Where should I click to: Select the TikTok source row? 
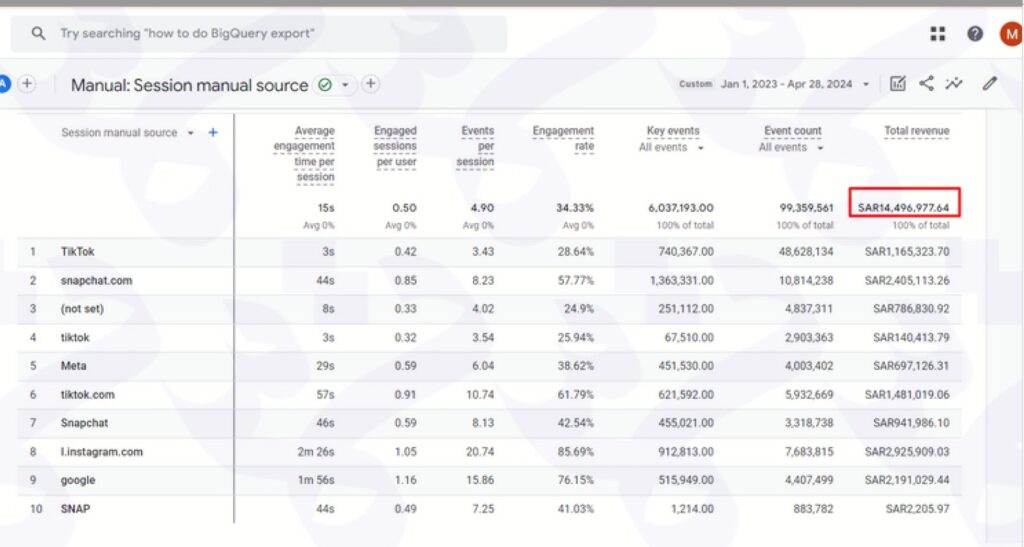click(x=490, y=252)
